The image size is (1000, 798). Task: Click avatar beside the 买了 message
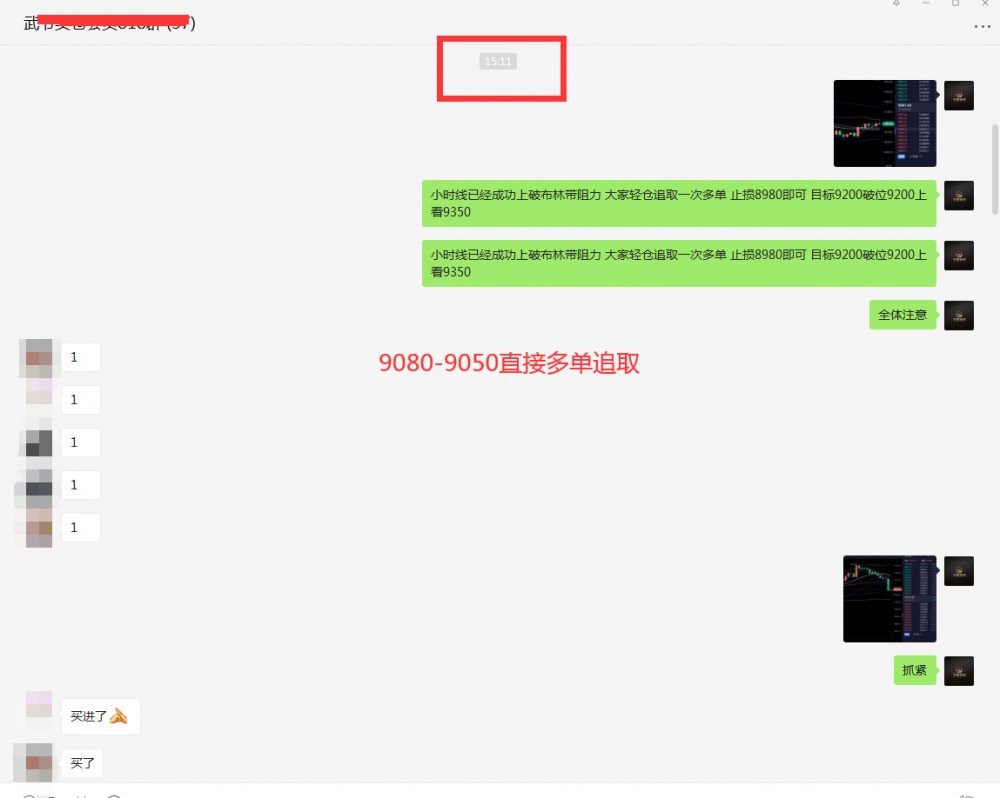pyautogui.click(x=38, y=762)
